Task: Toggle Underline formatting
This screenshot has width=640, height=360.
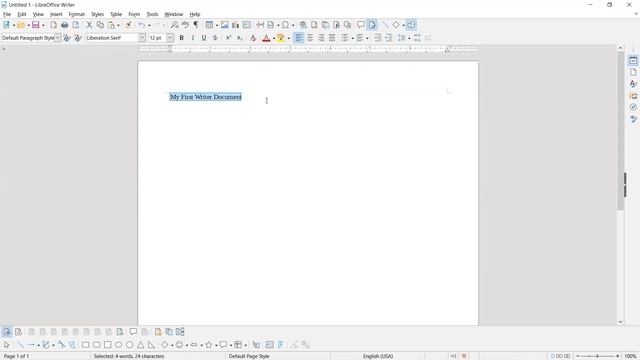Action: tap(204, 38)
